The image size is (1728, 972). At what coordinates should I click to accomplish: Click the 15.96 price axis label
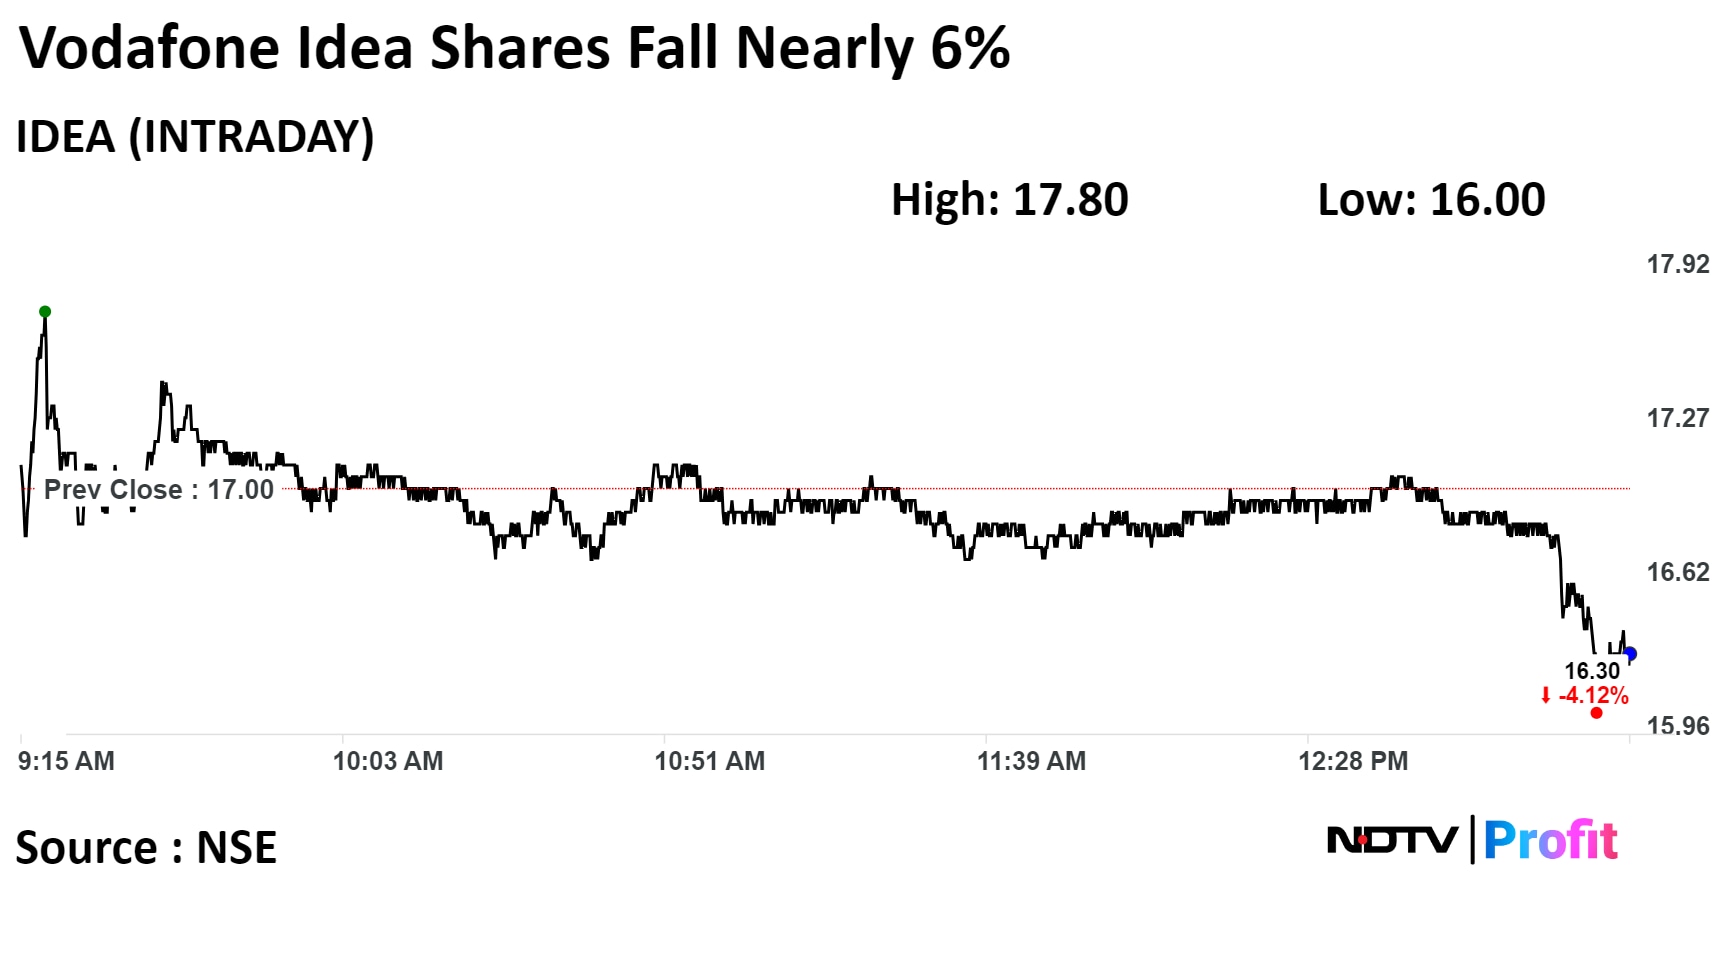(1678, 726)
